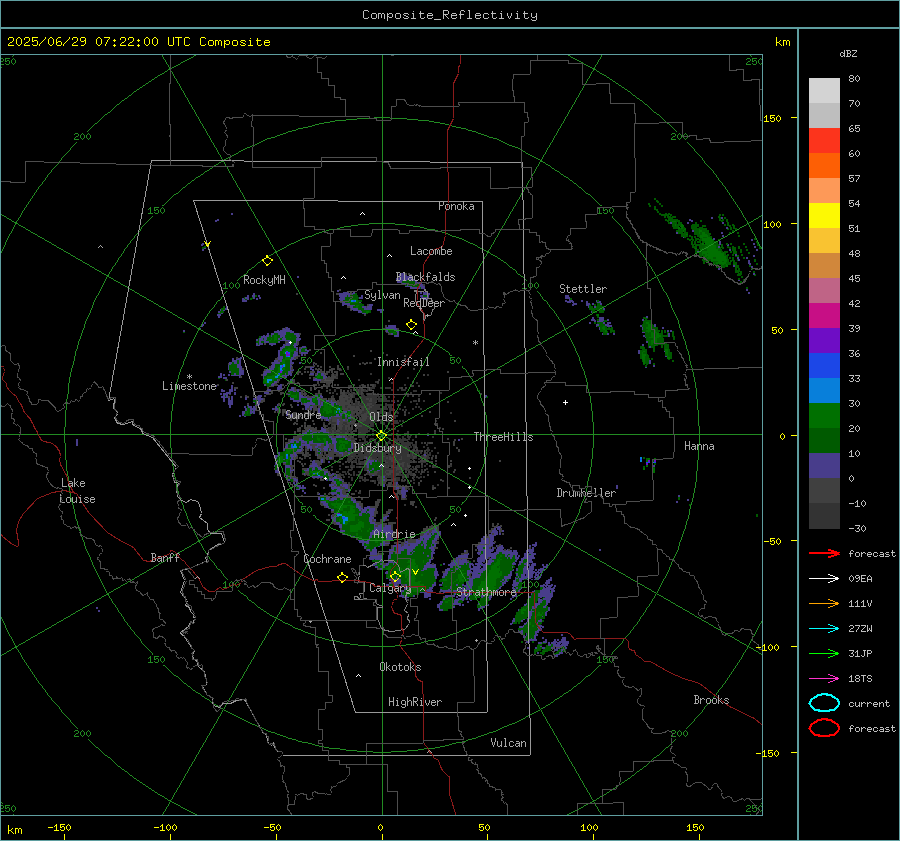Click the magenta 18TS arrow in legend
The height and width of the screenshot is (841, 900).
point(824,679)
